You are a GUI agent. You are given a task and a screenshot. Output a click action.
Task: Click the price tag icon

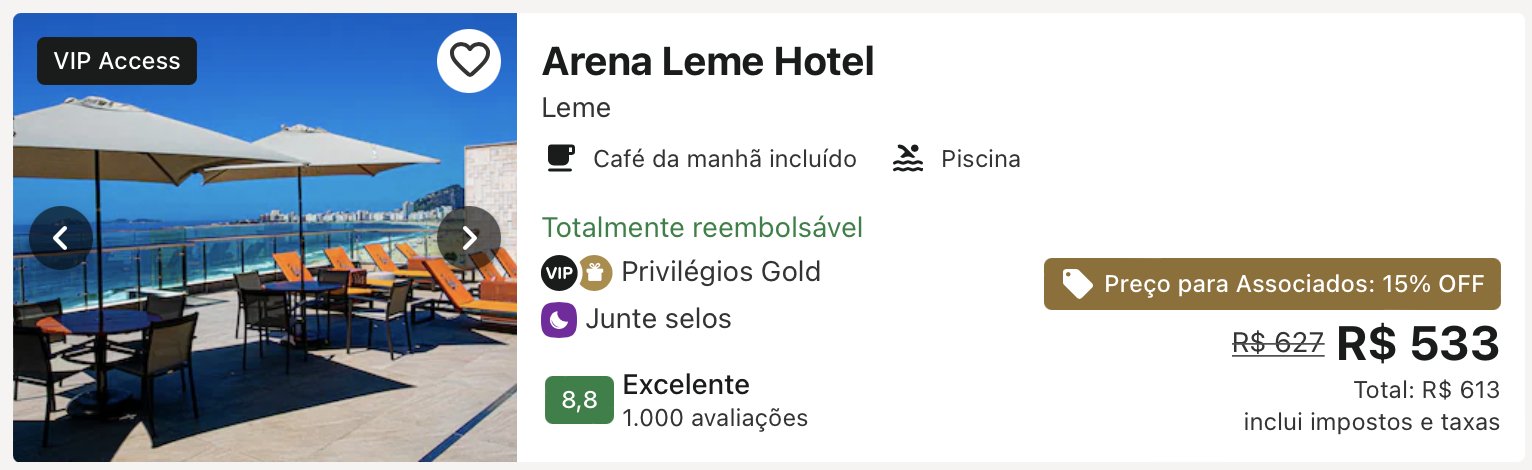click(x=1077, y=284)
